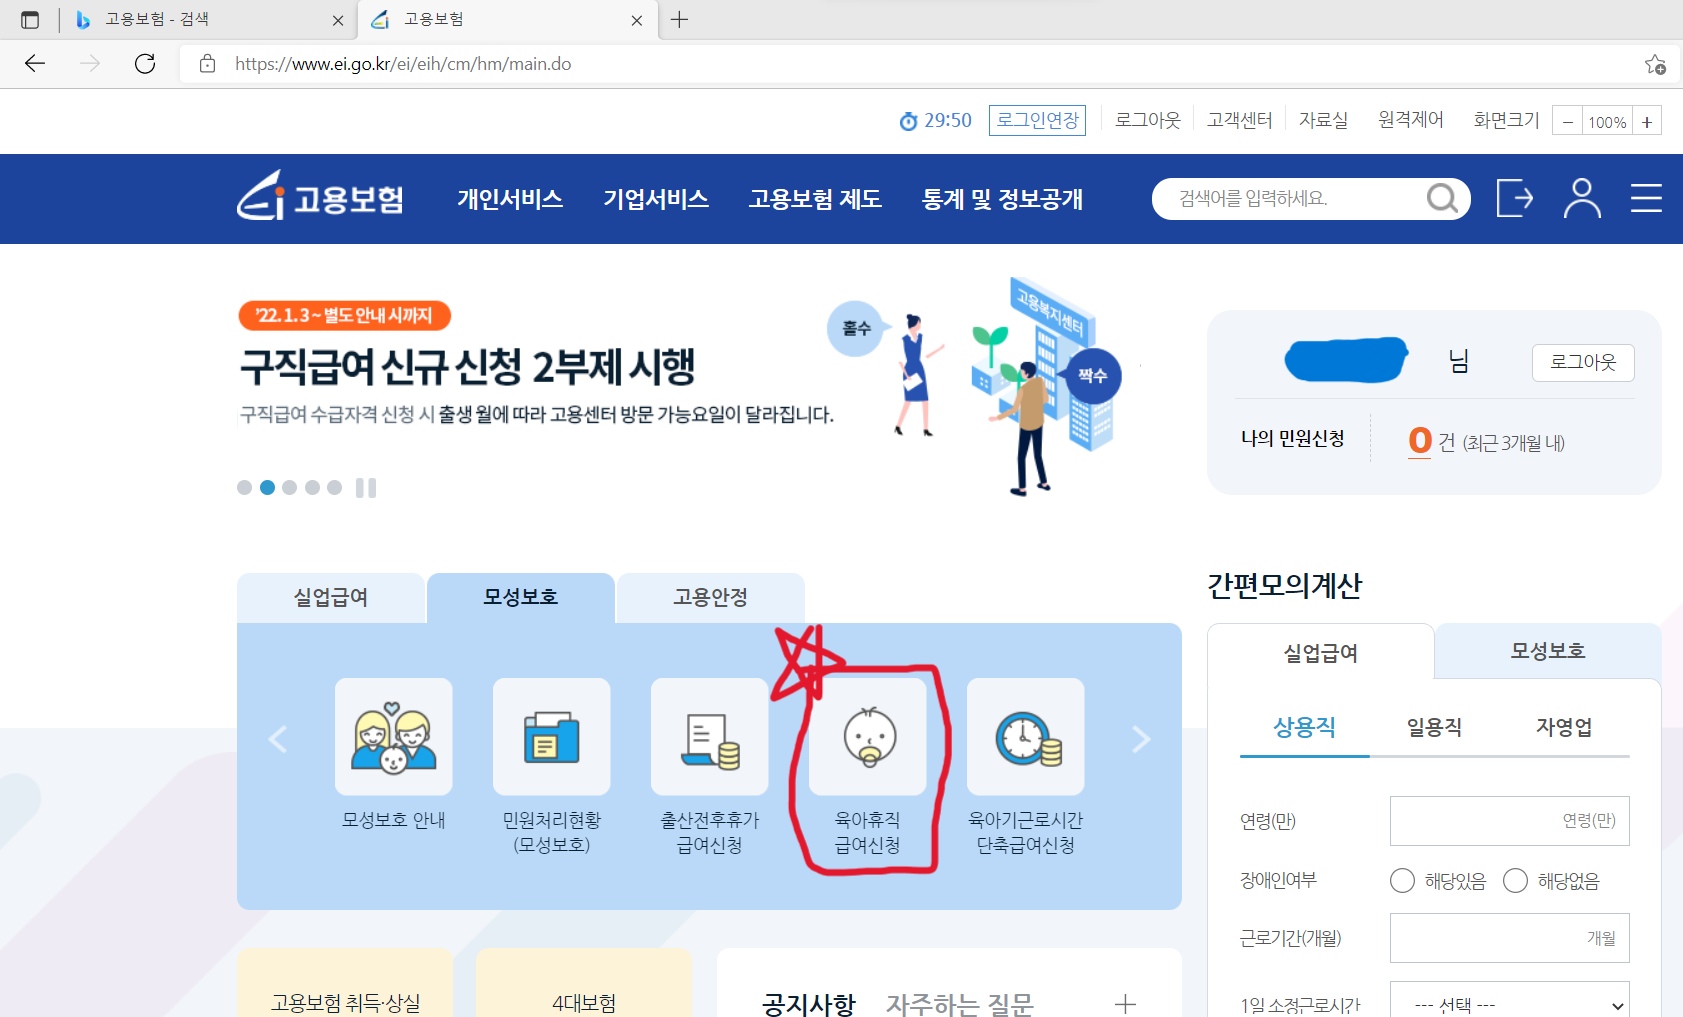The height and width of the screenshot is (1017, 1683).
Task: Select 실업급여 tab in 간편모의계산
Action: (x=1321, y=653)
